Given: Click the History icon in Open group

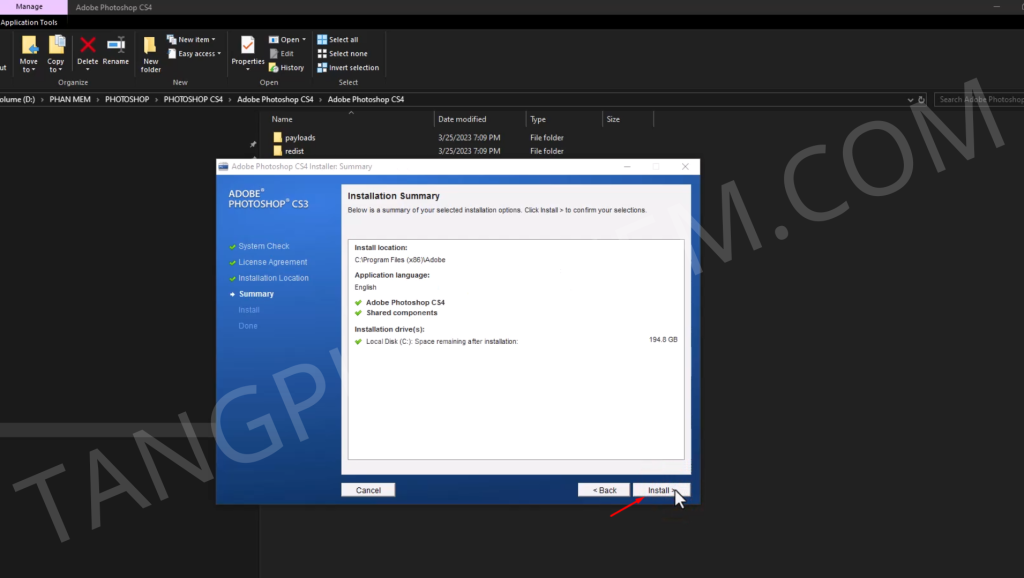Looking at the screenshot, I should [x=286, y=68].
